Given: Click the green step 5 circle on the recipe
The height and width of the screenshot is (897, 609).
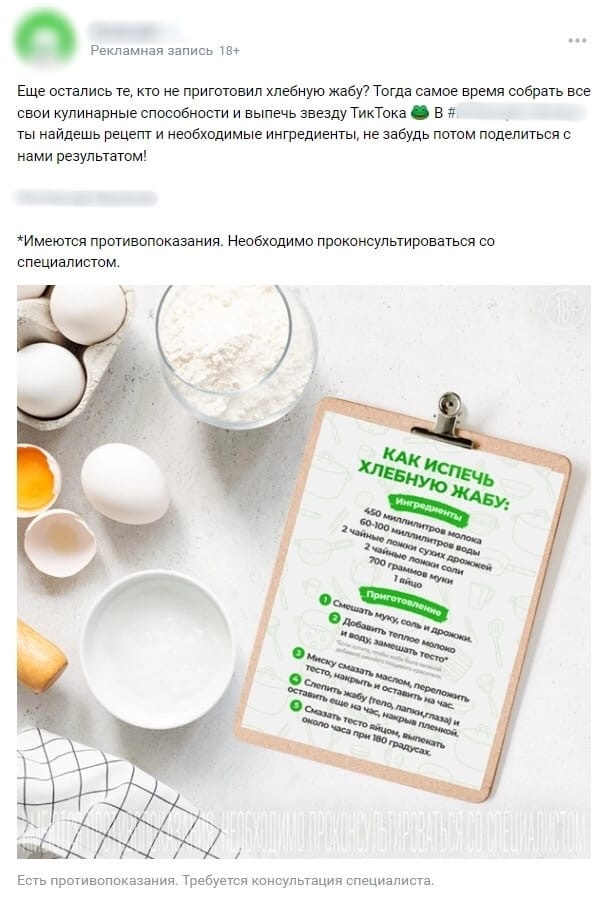Looking at the screenshot, I should [296, 706].
